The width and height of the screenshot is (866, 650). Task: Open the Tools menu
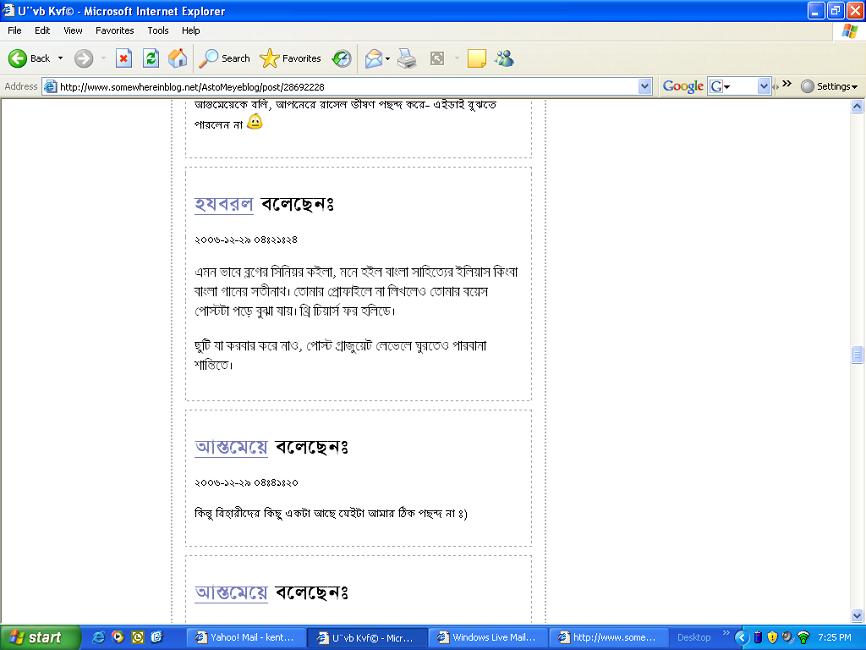point(157,30)
